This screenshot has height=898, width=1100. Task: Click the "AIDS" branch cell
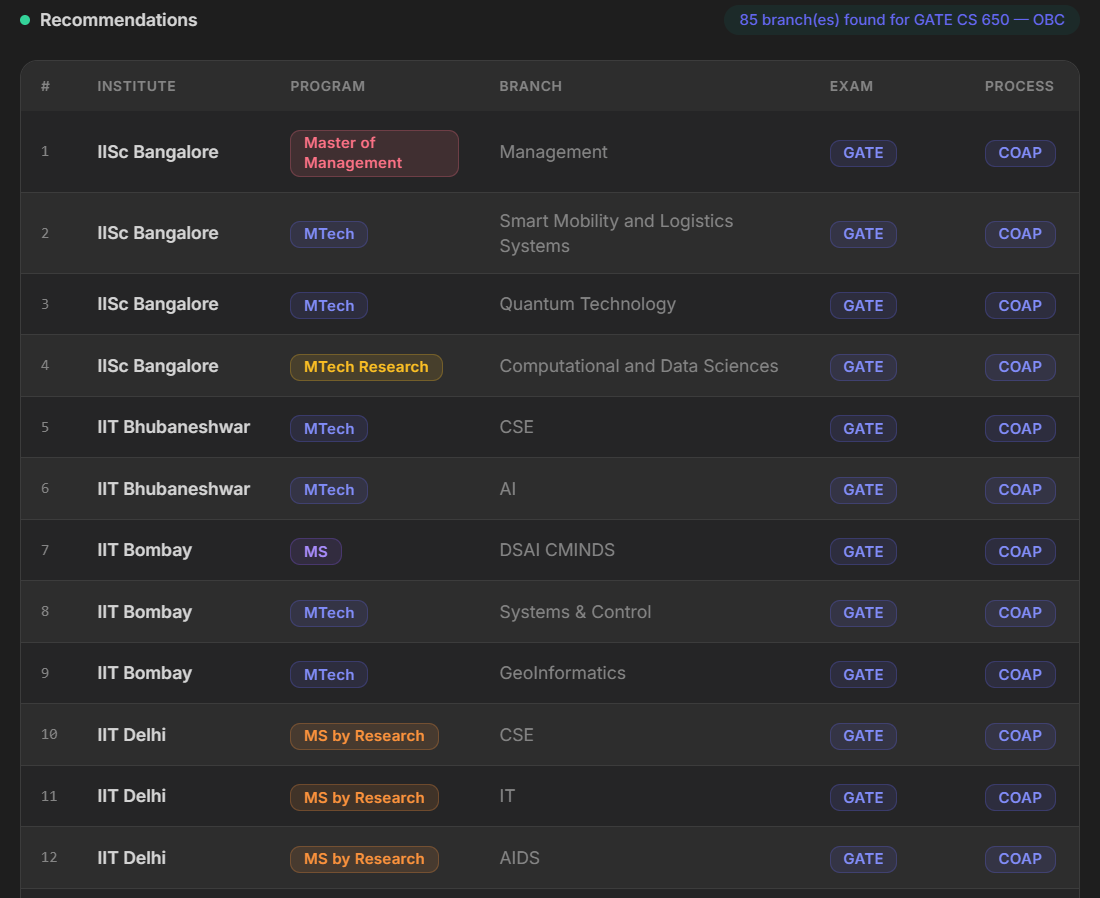point(519,858)
